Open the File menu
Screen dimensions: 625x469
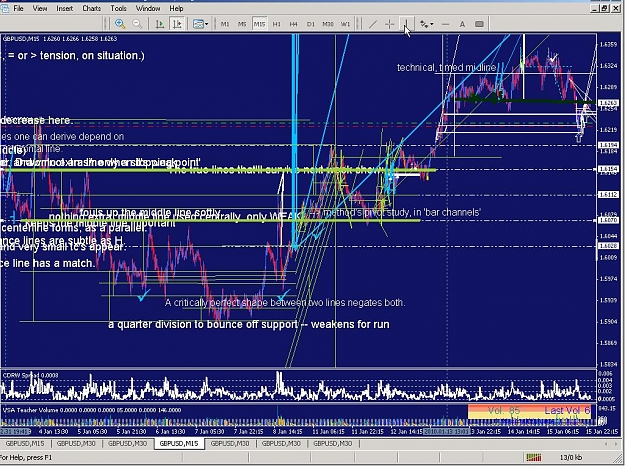click(x=18, y=8)
